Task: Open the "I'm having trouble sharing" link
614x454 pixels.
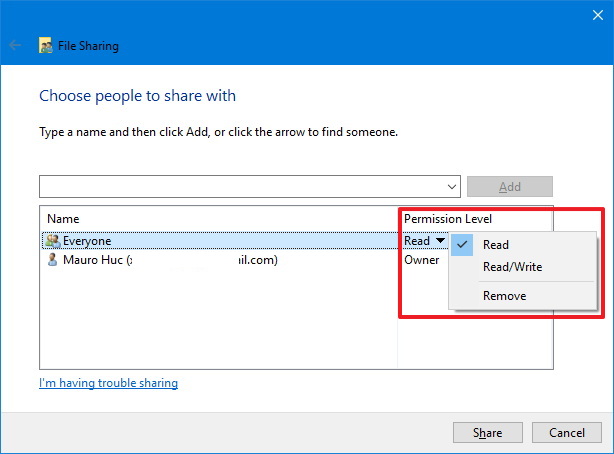Action: (108, 383)
